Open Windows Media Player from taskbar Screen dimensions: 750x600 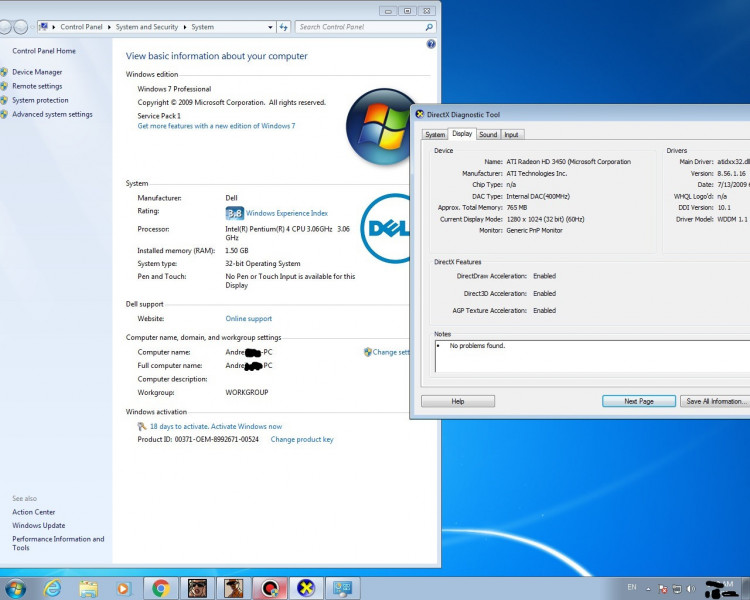(x=124, y=588)
